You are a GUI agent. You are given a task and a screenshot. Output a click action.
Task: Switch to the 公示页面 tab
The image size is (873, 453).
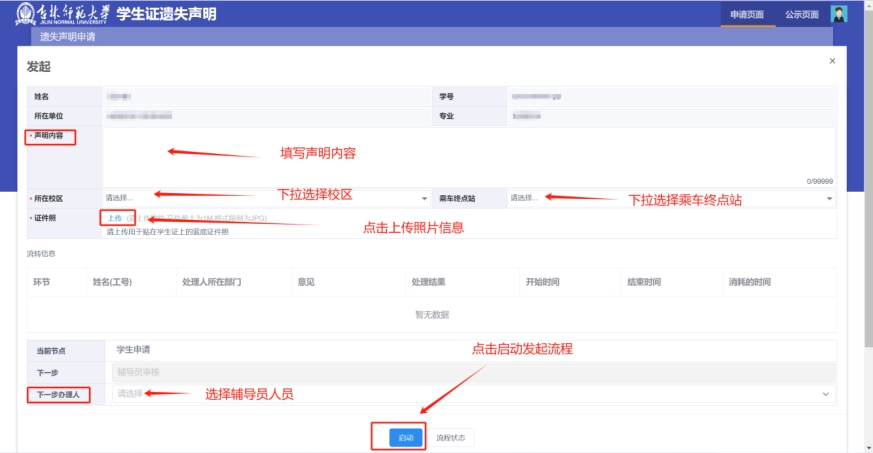(801, 15)
